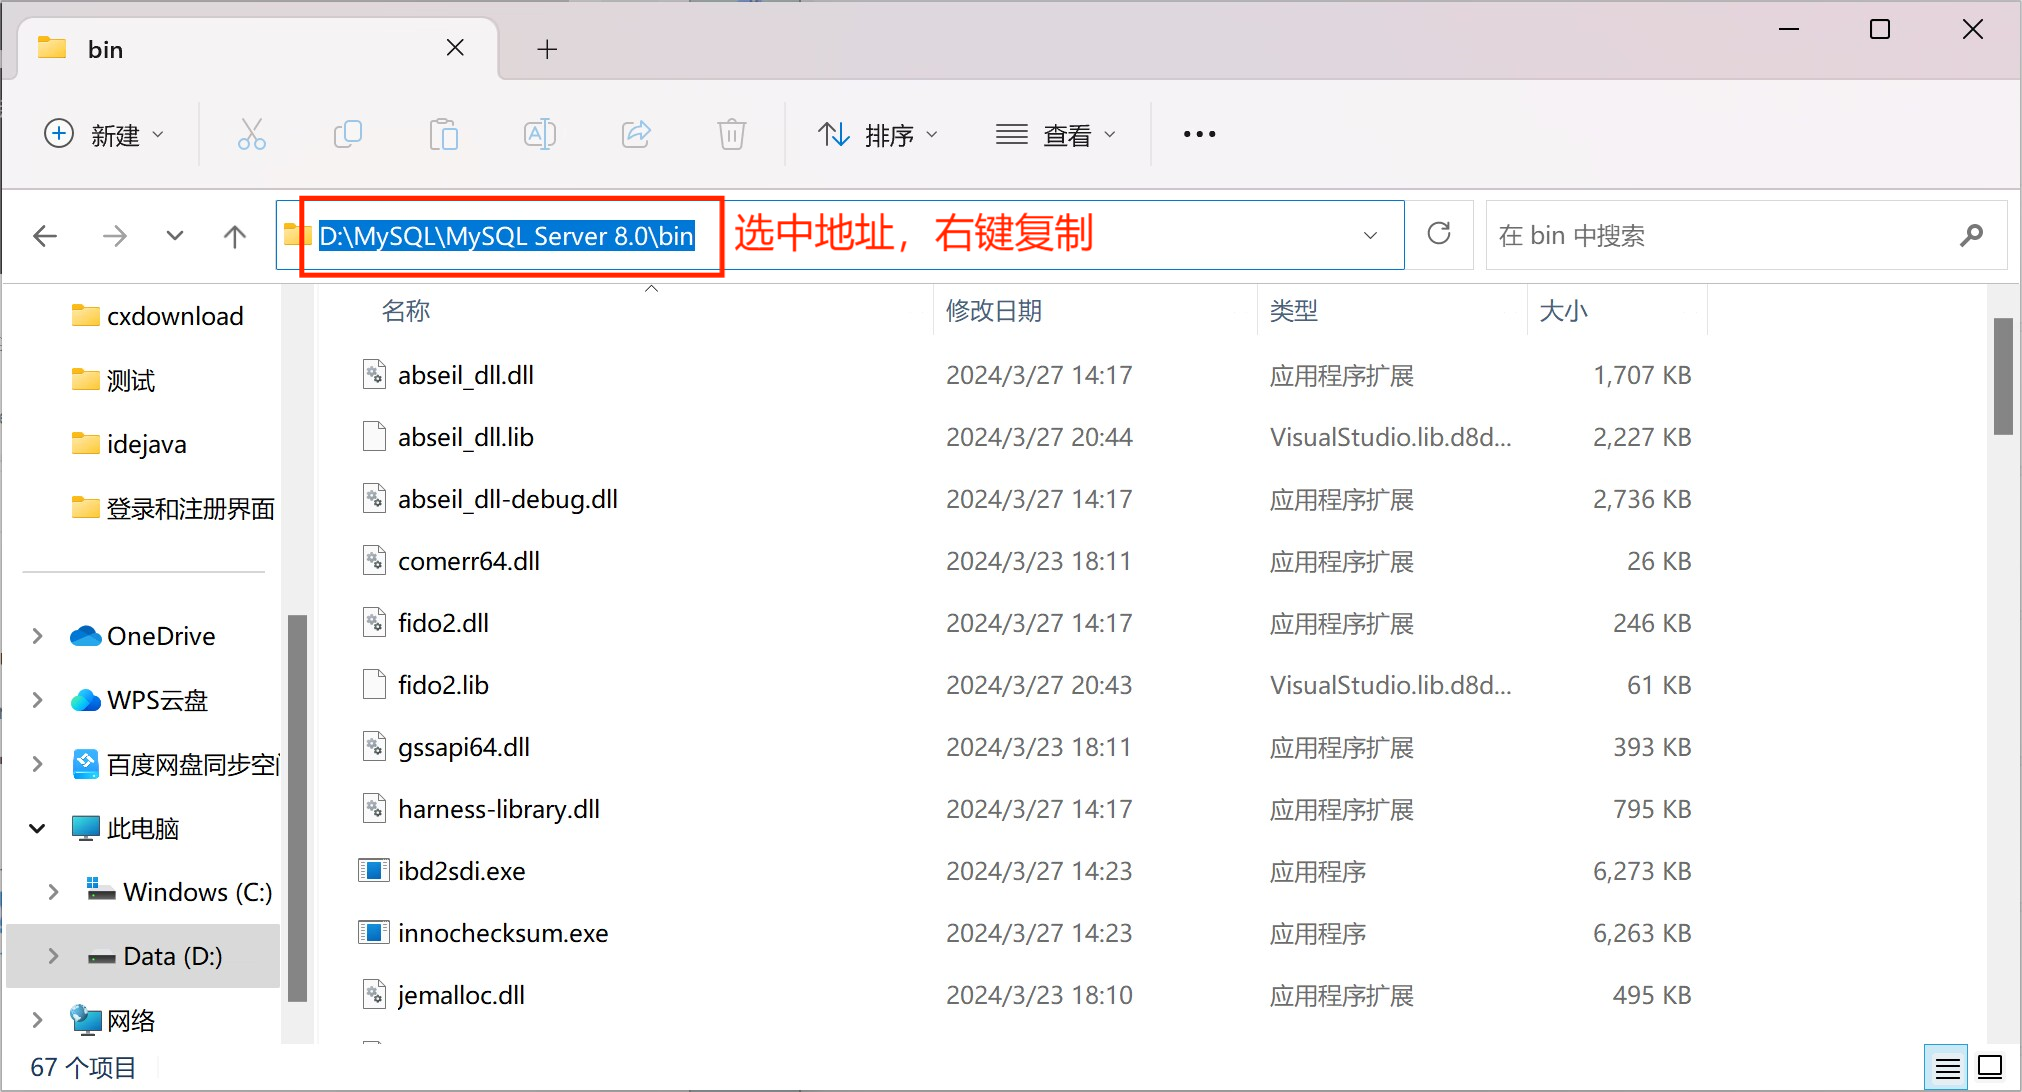Viewport: 2022px width, 1092px height.
Task: Refresh the current folder view
Action: (x=1439, y=235)
